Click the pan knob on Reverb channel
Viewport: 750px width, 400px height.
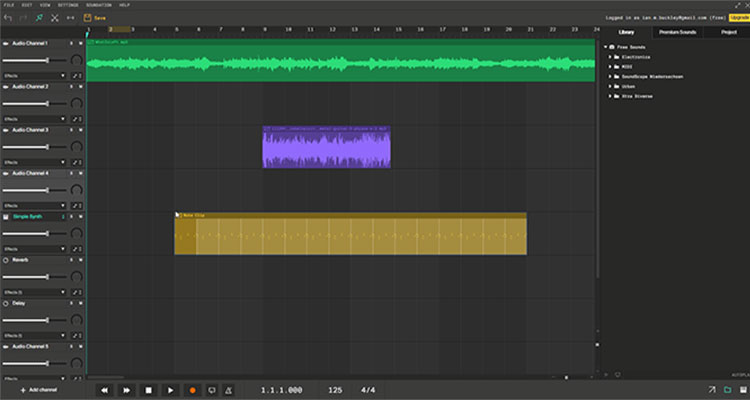click(76, 277)
